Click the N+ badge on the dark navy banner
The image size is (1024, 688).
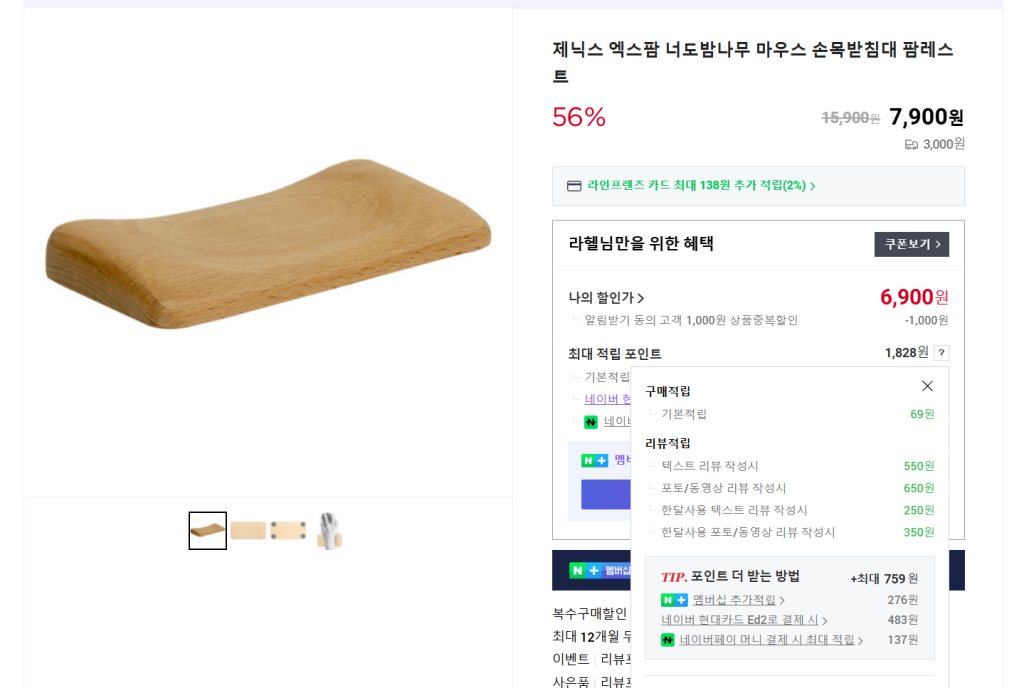585,570
